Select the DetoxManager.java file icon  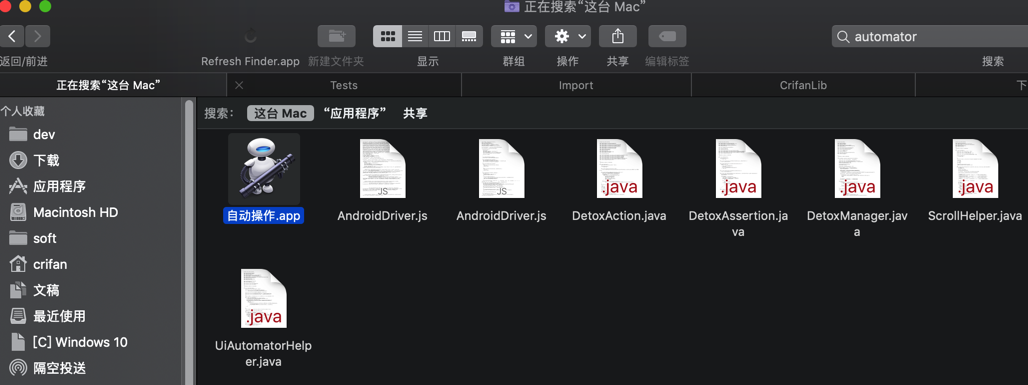pyautogui.click(x=857, y=169)
